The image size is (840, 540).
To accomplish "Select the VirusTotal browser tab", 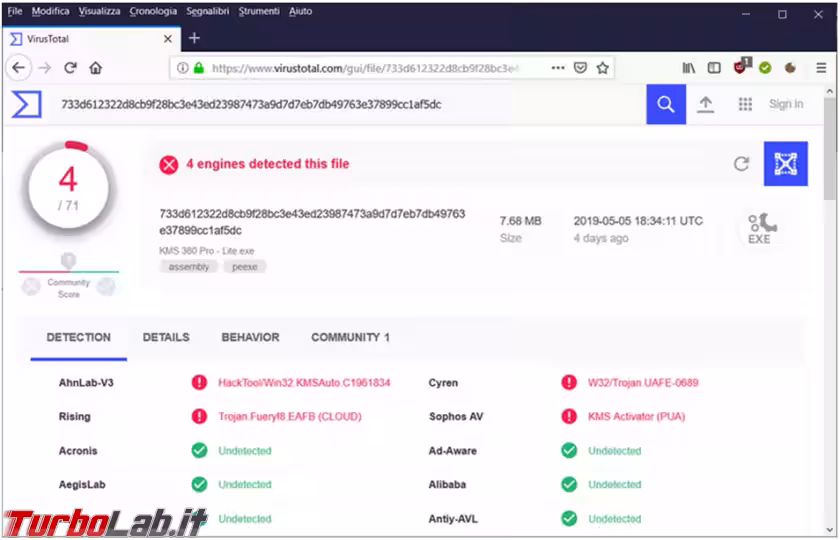I will point(91,39).
